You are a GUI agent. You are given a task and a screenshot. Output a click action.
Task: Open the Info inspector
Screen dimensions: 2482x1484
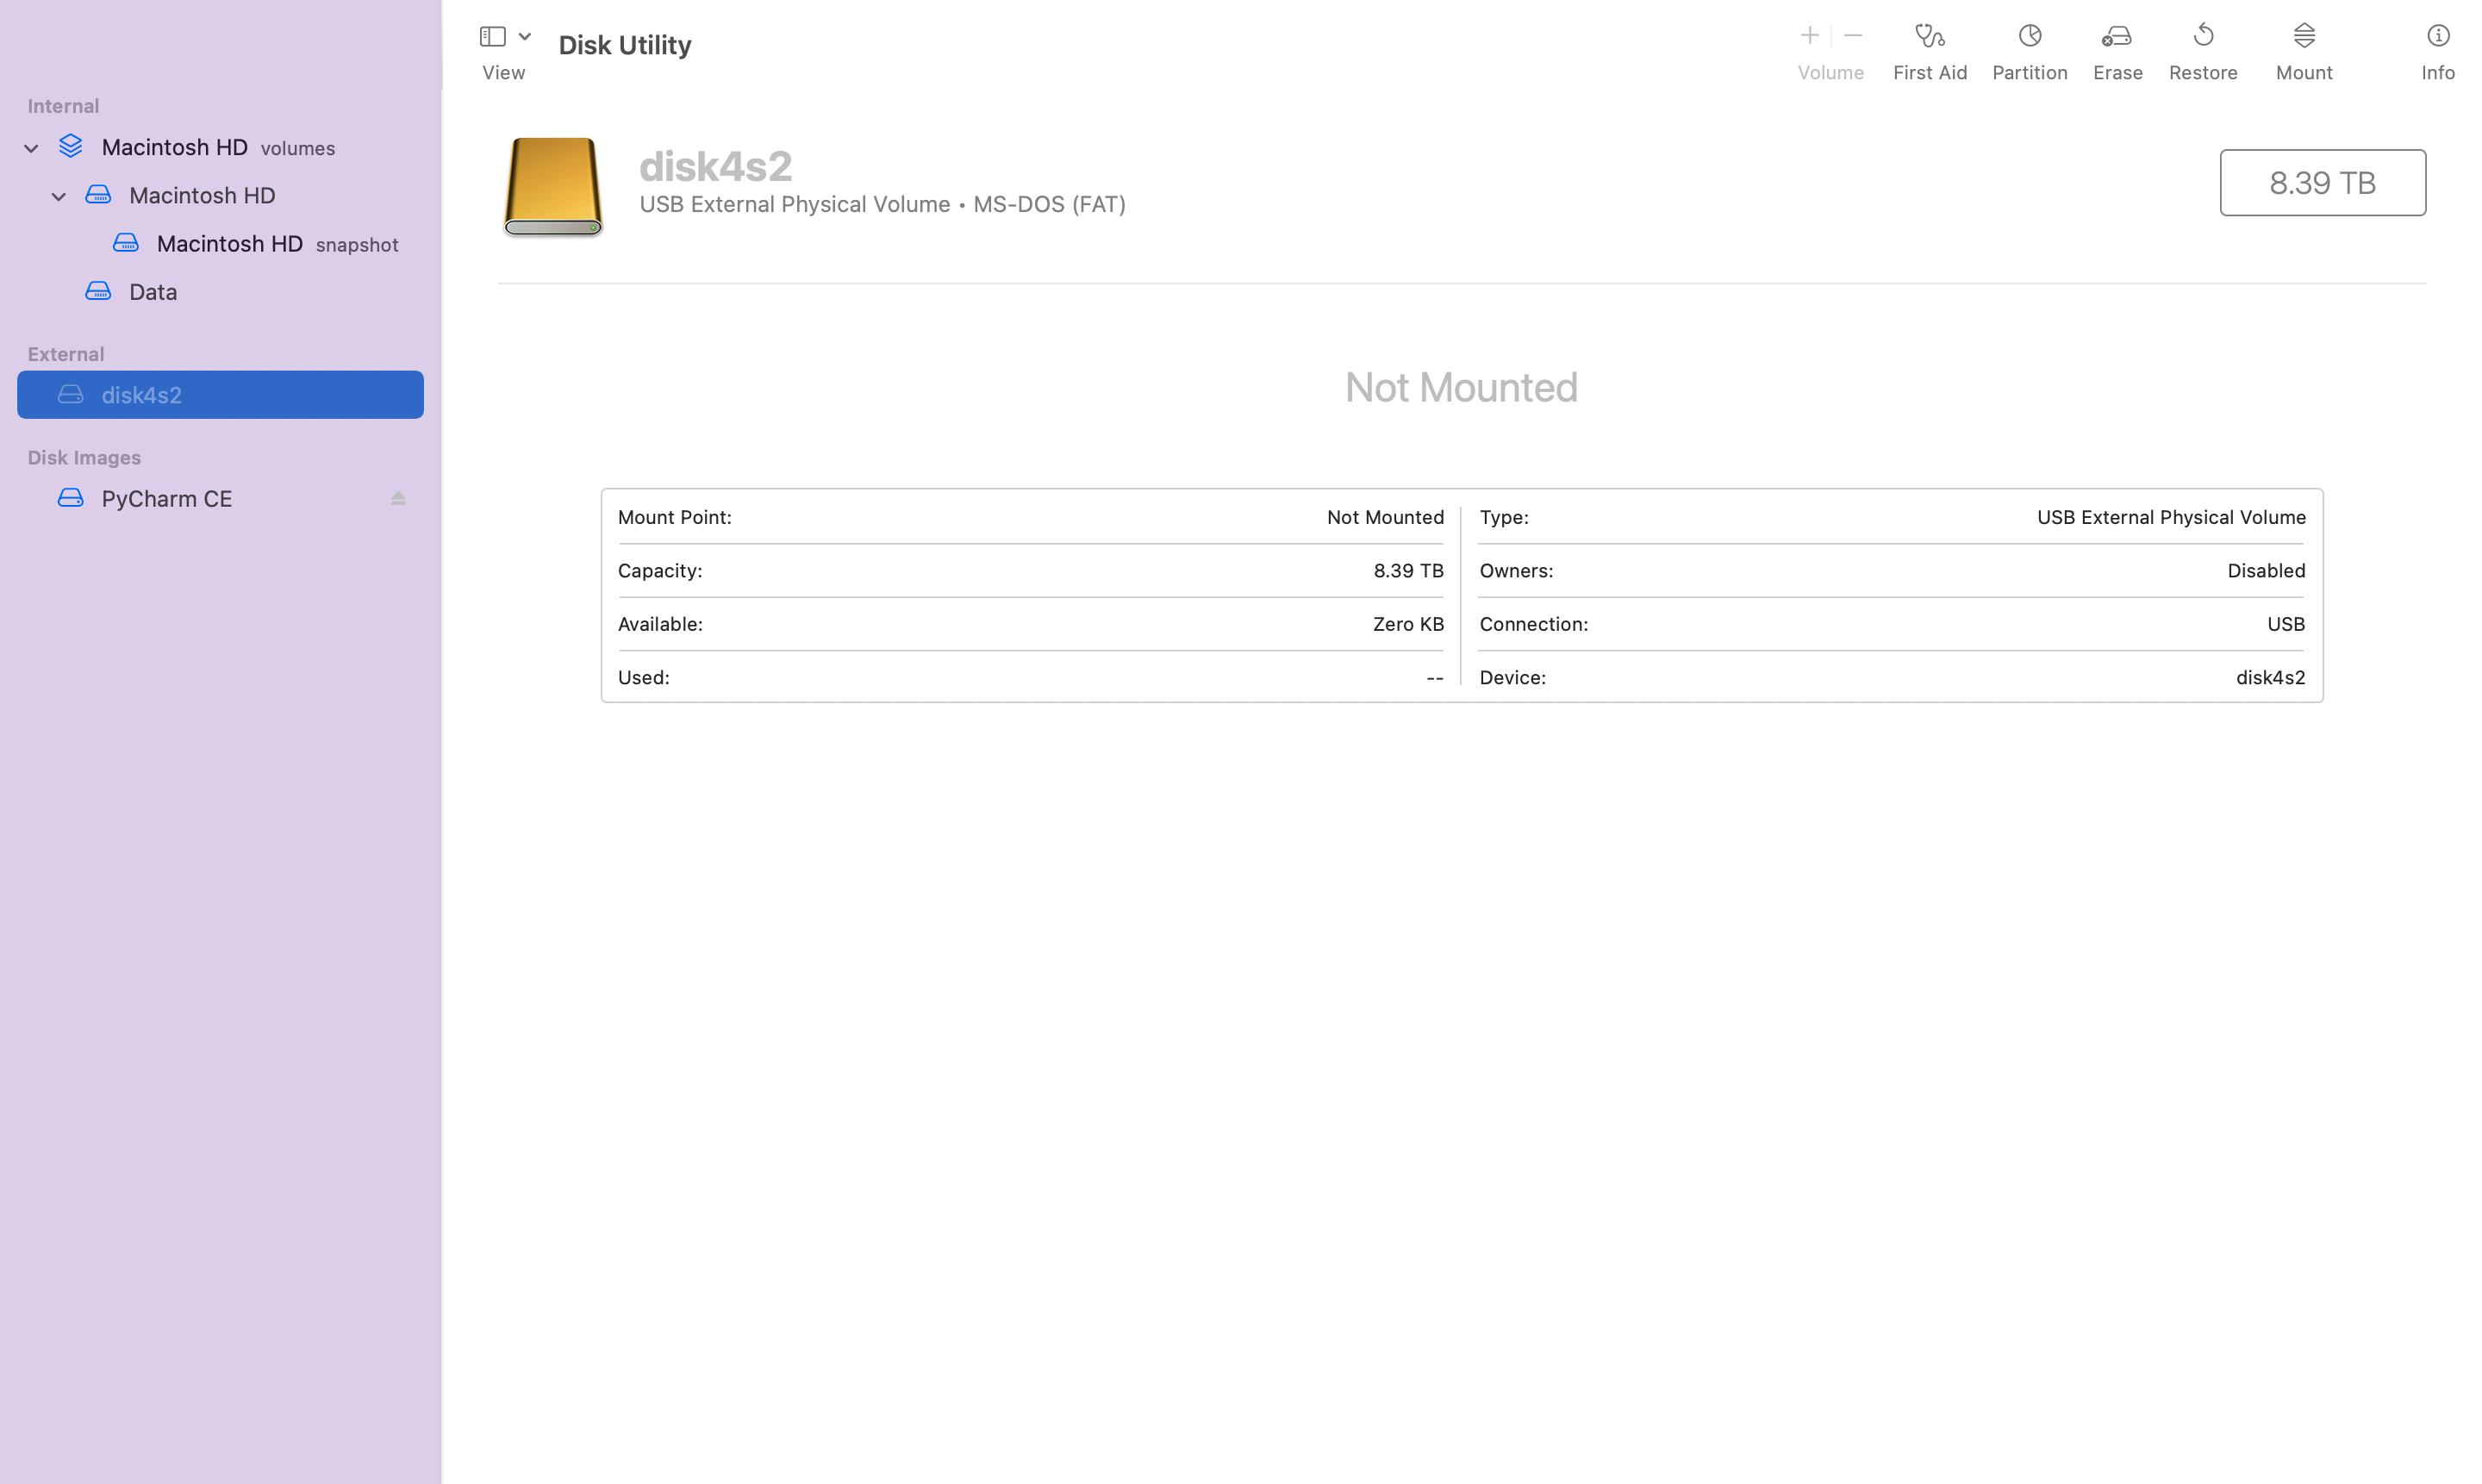(2437, 37)
